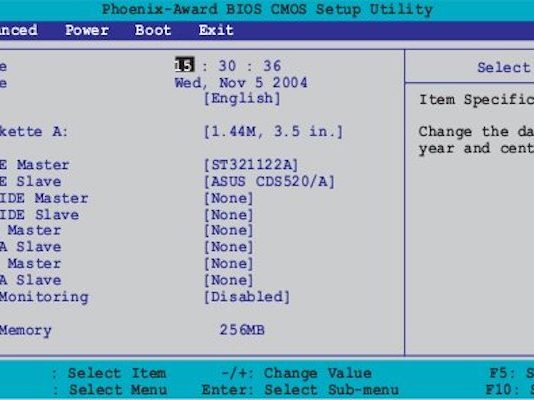The image size is (534, 400).
Task: Select the minutes value 30
Action: (x=227, y=66)
